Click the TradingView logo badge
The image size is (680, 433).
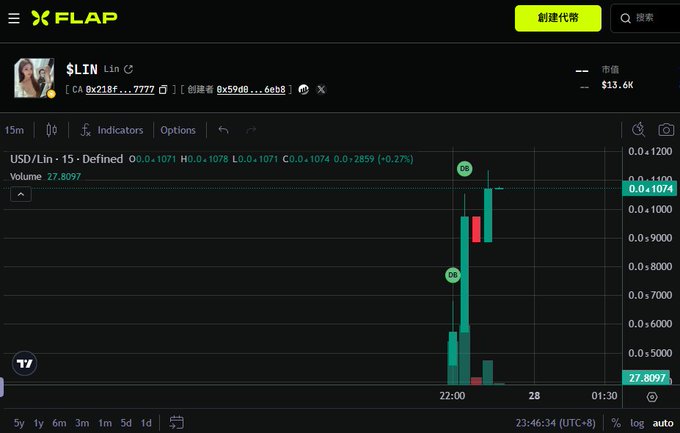[24, 364]
